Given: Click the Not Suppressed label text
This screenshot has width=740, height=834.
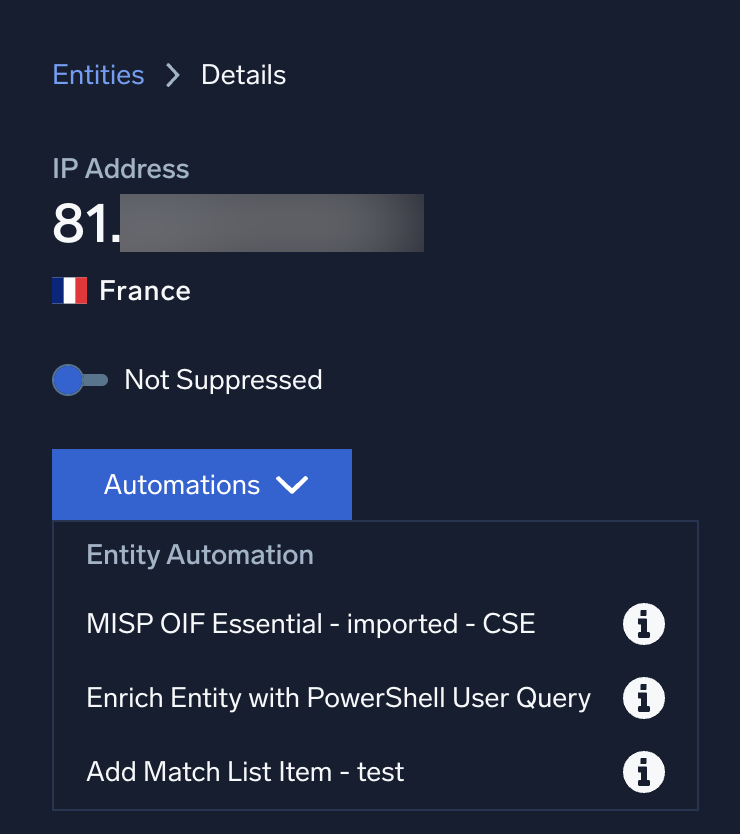Looking at the screenshot, I should coord(223,380).
